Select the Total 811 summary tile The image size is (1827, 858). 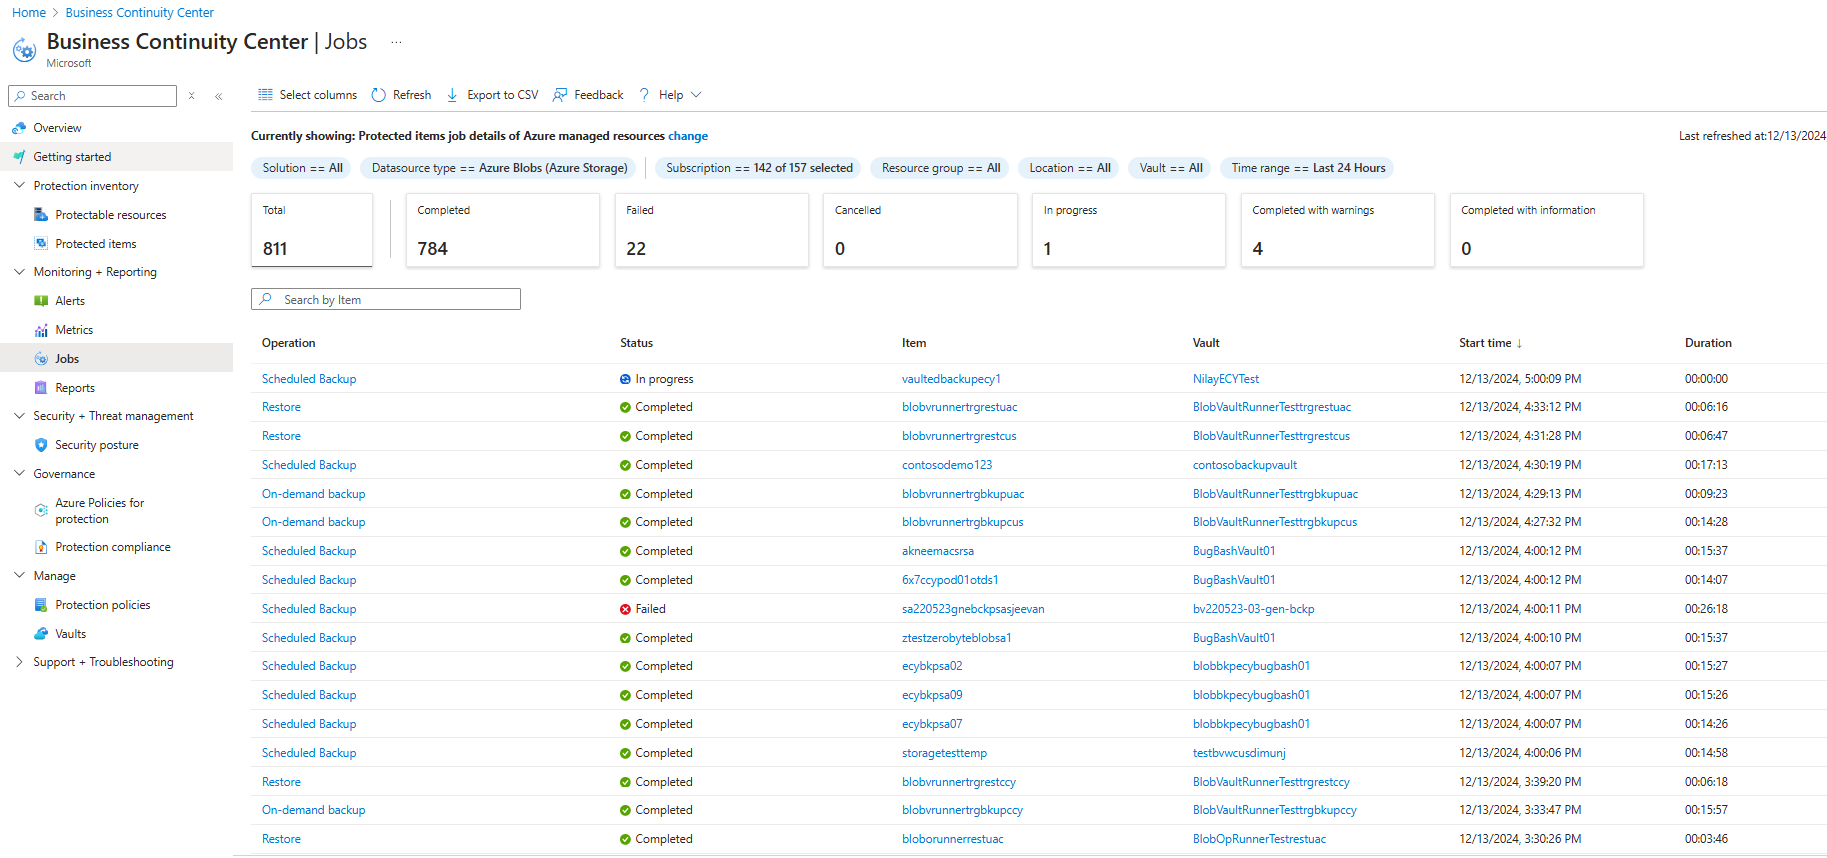pyautogui.click(x=312, y=230)
